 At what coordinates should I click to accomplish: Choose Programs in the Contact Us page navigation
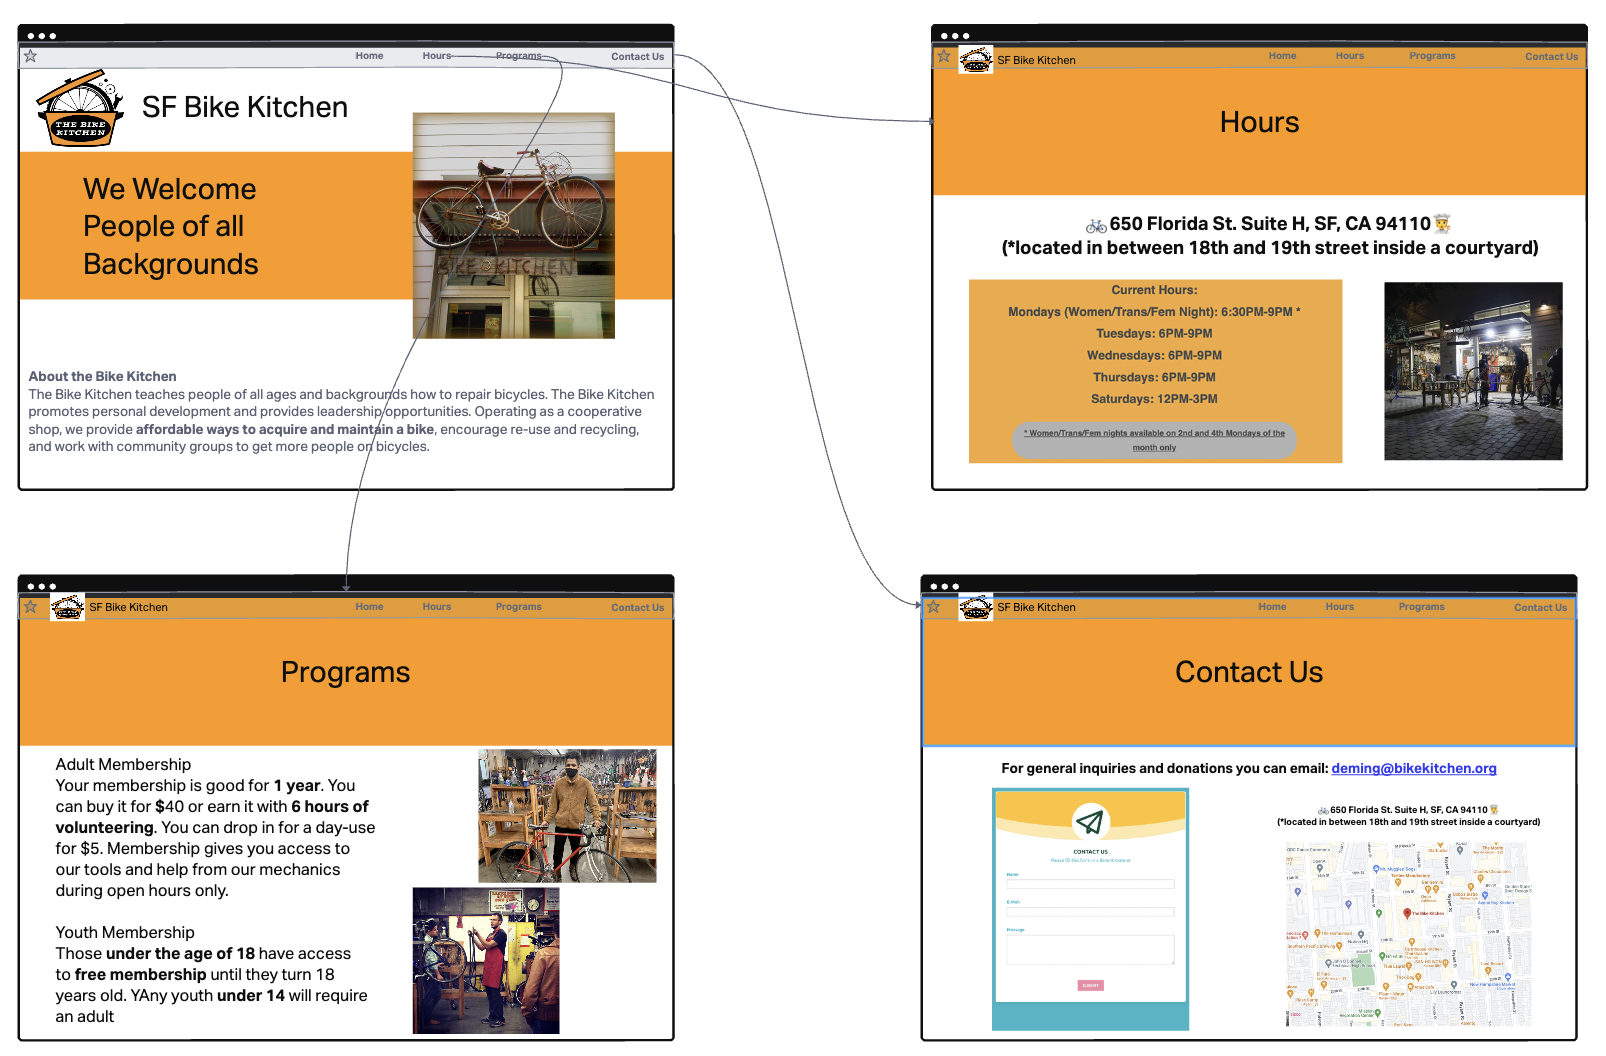[x=1421, y=607]
